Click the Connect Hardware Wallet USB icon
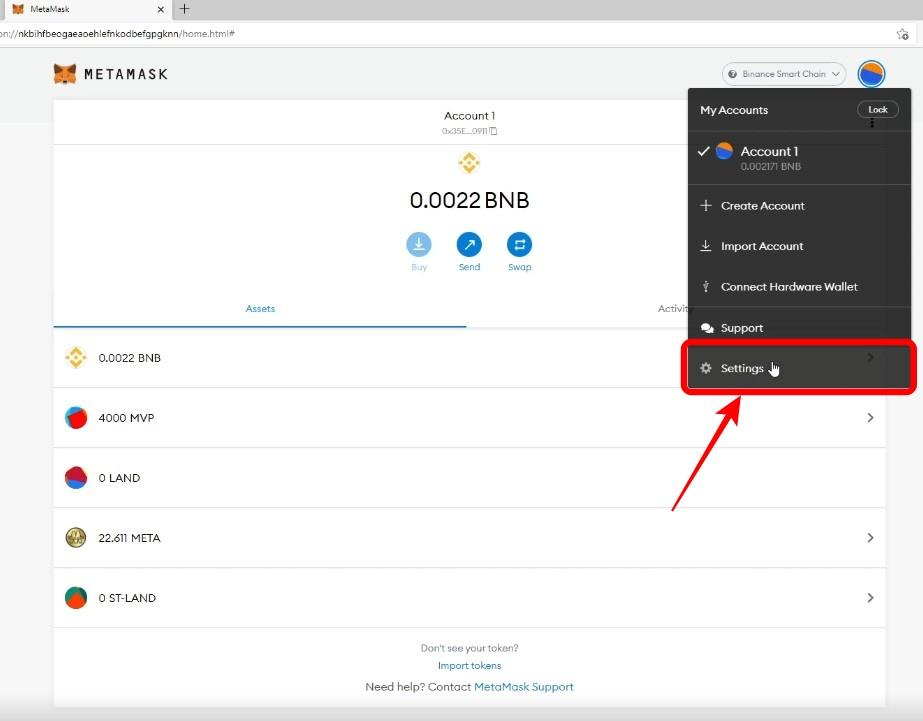This screenshot has width=923, height=721. tap(706, 287)
